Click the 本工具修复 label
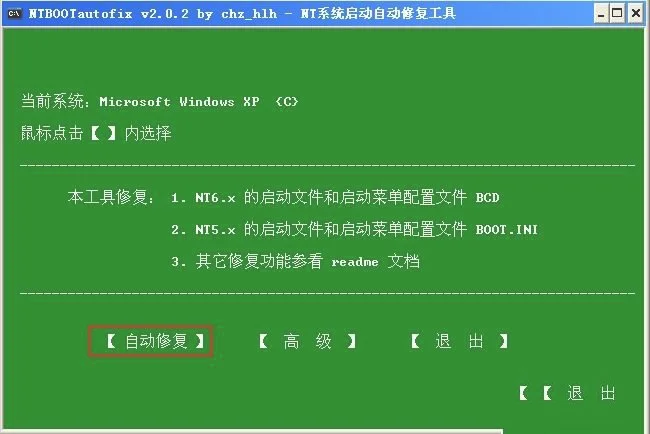Image resolution: width=650 pixels, height=434 pixels. tap(111, 197)
